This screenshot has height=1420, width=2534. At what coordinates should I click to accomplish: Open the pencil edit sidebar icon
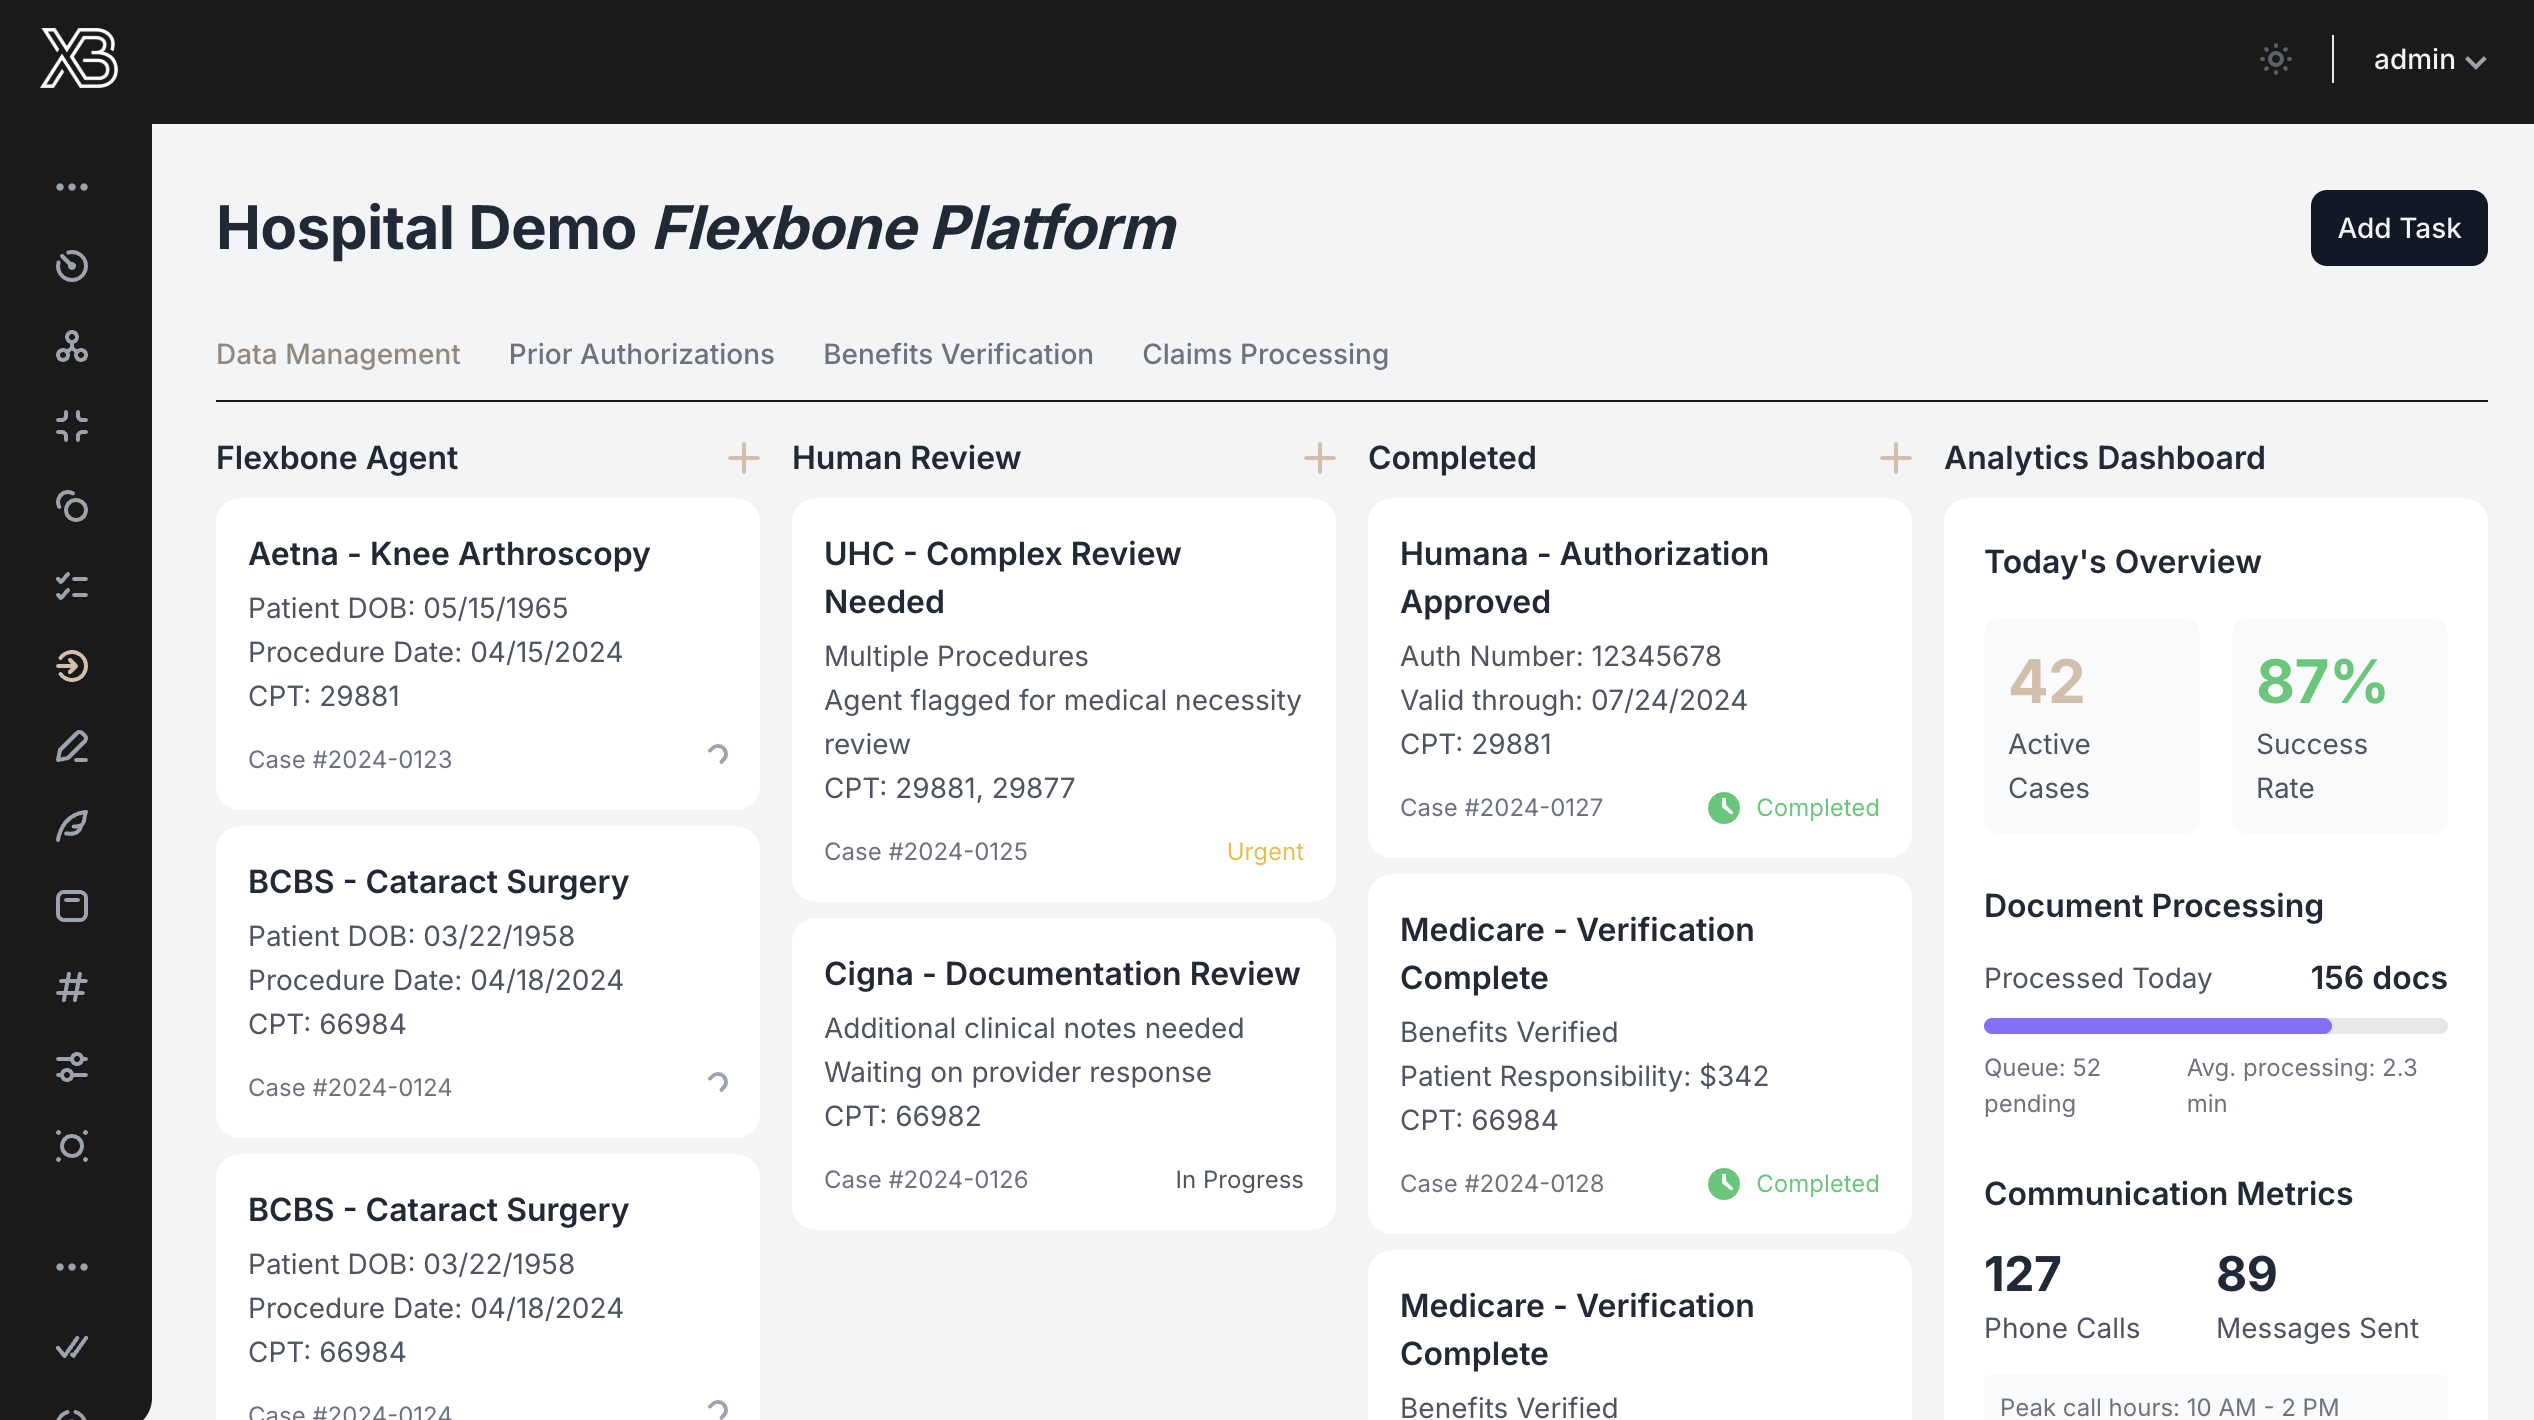coord(72,746)
